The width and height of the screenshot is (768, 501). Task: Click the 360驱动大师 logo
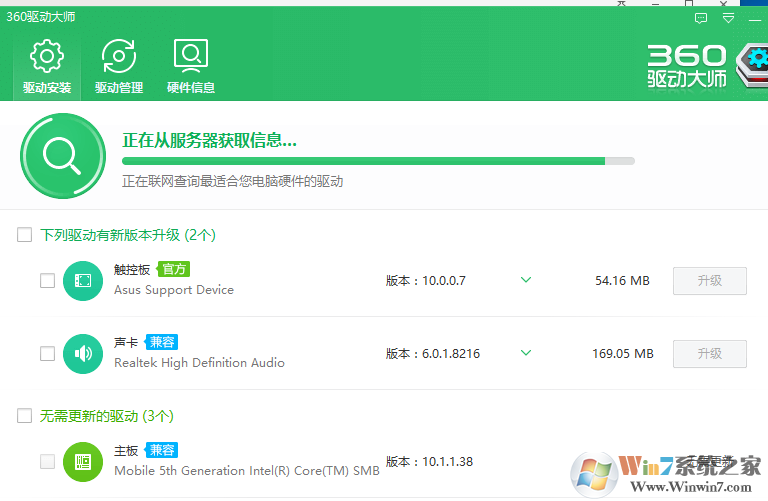(x=688, y=67)
